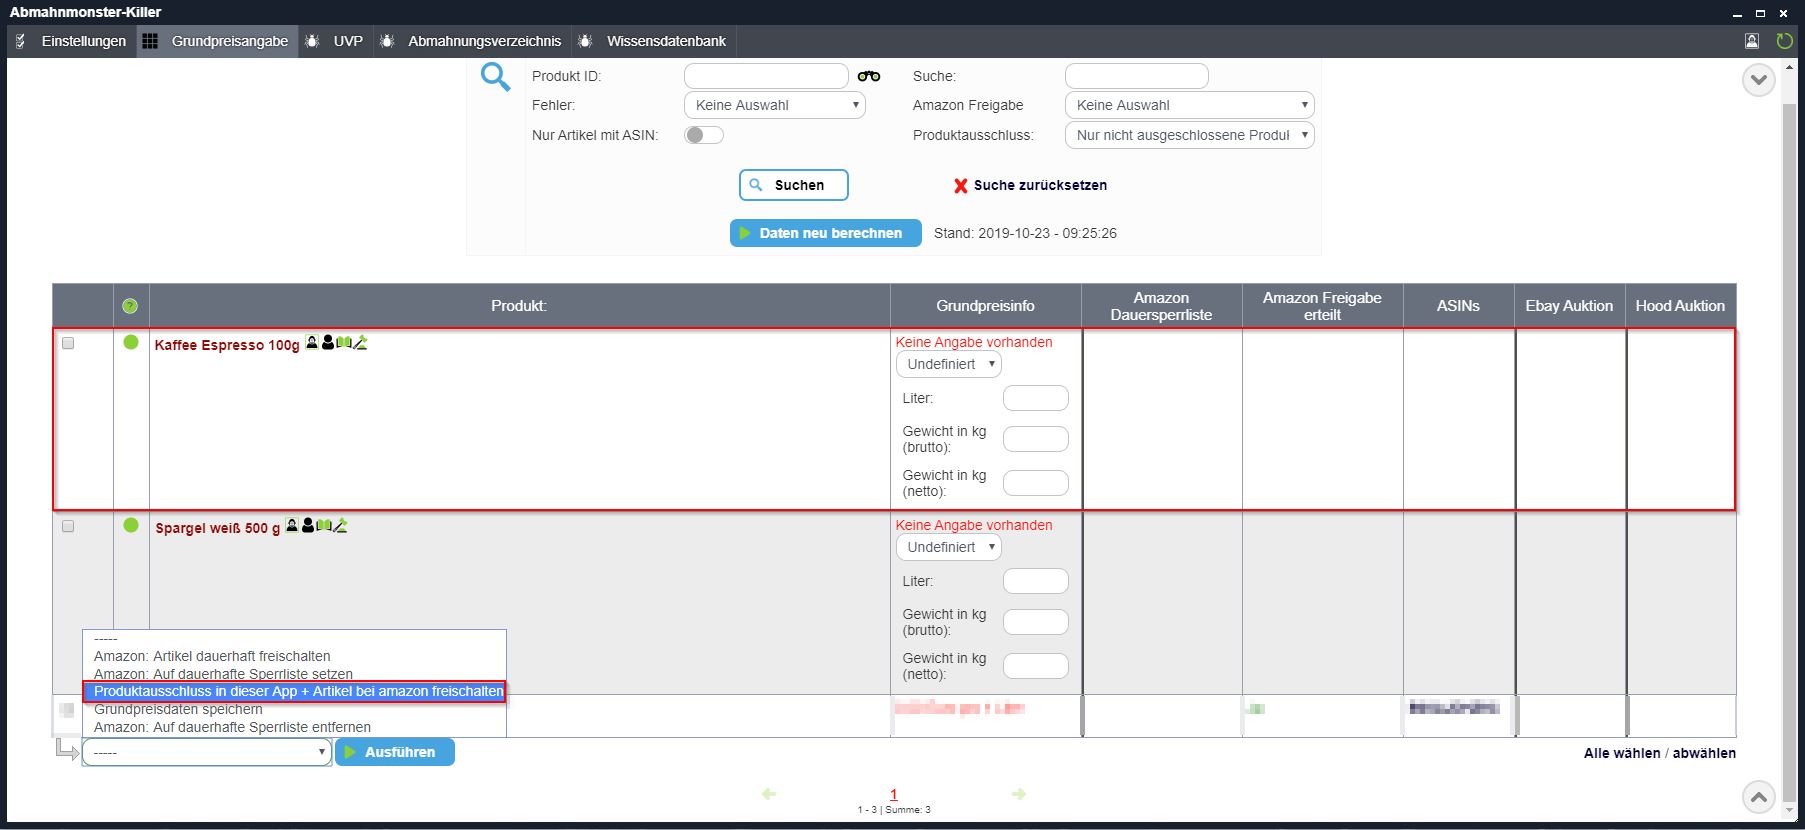Click the binoculars icon beside Produkt ID
The image size is (1805, 830).
[869, 76]
